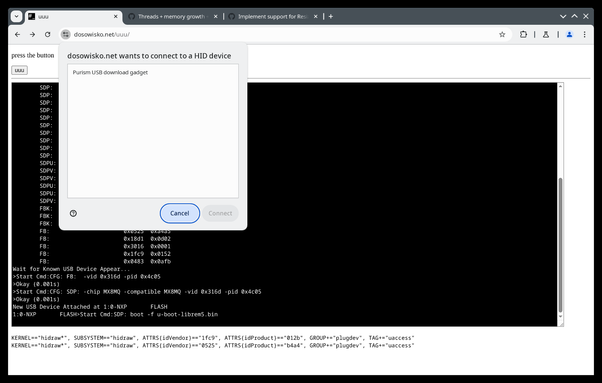Click the address bar URL field

(284, 35)
